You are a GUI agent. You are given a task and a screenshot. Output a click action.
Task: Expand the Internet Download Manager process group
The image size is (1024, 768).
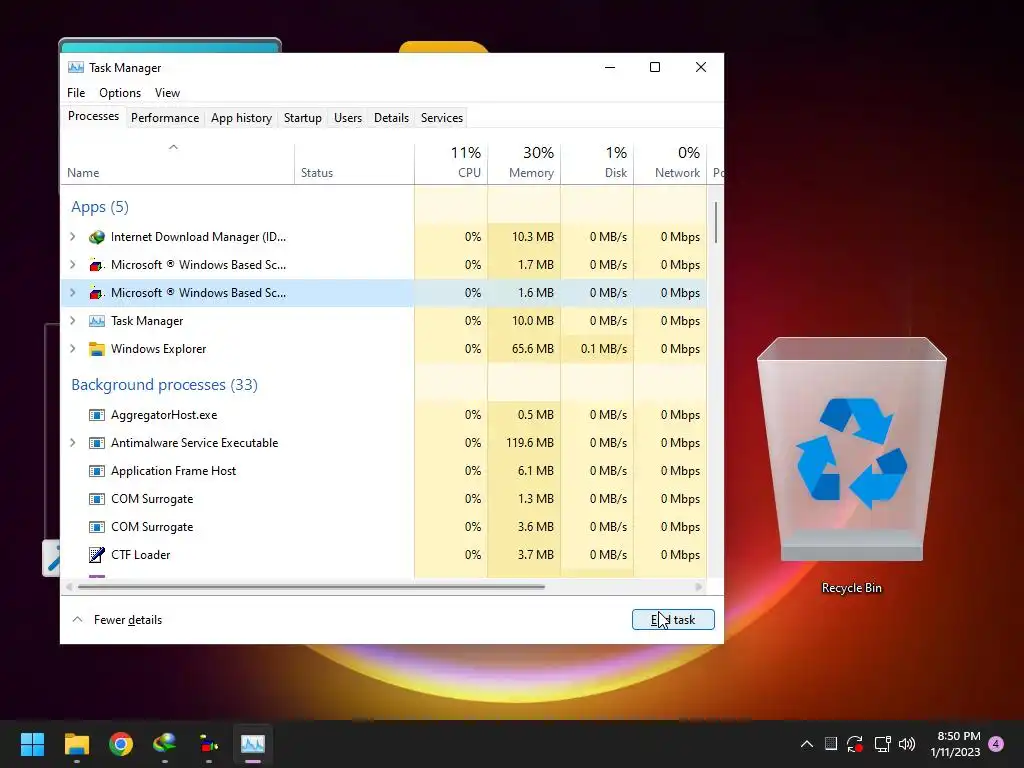[x=73, y=237]
